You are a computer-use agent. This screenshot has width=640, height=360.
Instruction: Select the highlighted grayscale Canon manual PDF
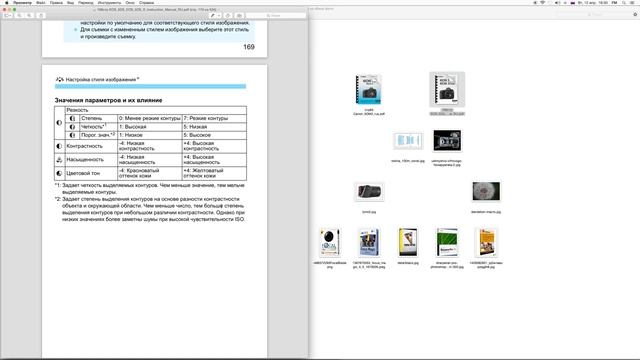click(447, 89)
